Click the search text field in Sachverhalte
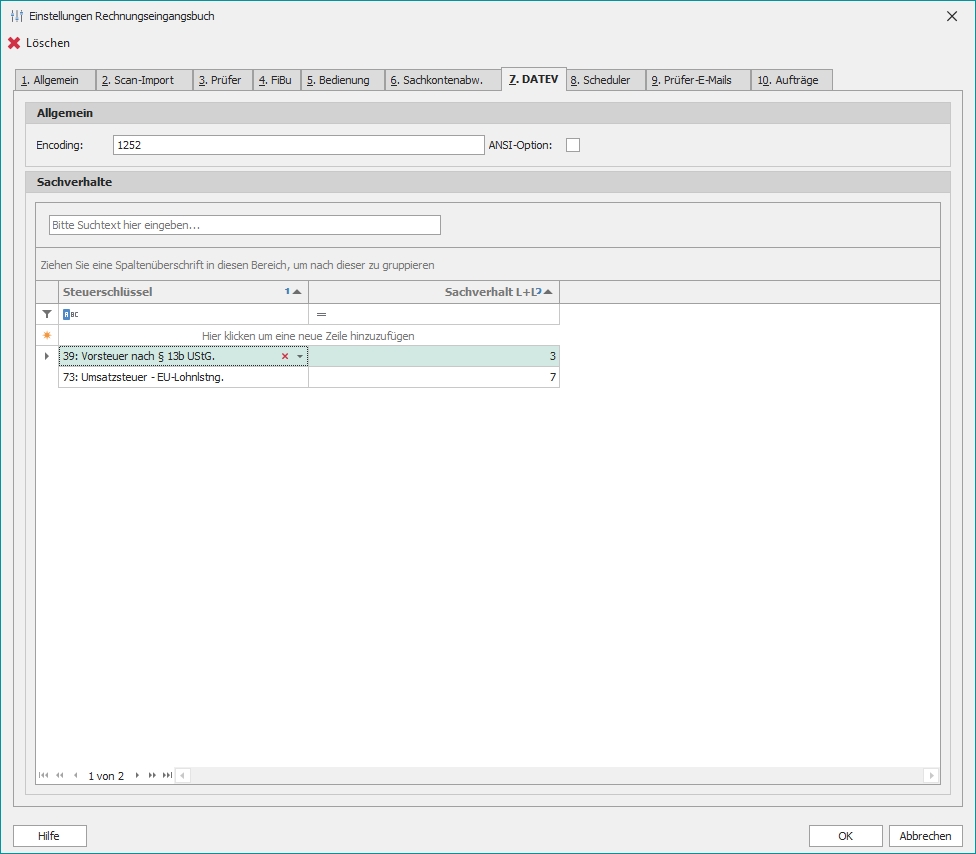The width and height of the screenshot is (976, 854). coord(245,225)
